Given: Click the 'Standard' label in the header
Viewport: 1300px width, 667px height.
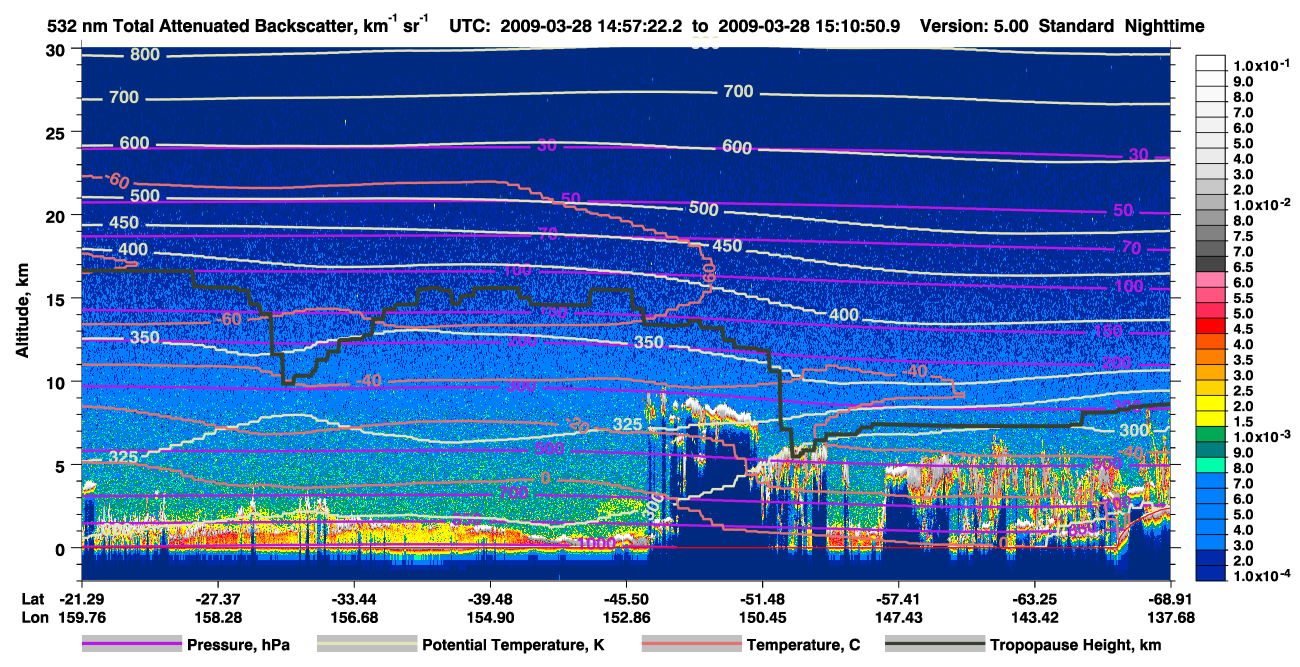Looking at the screenshot, I should 1077,26.
